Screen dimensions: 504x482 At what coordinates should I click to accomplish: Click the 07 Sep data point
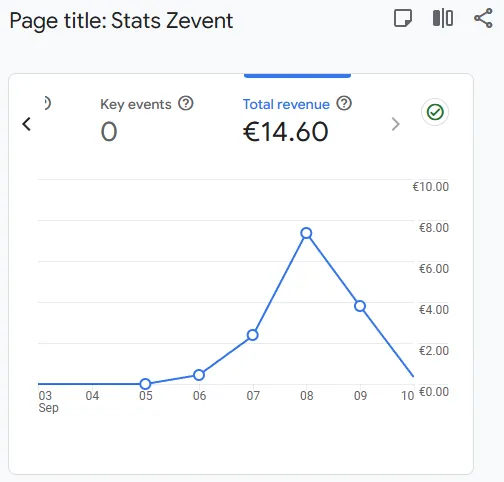point(253,335)
